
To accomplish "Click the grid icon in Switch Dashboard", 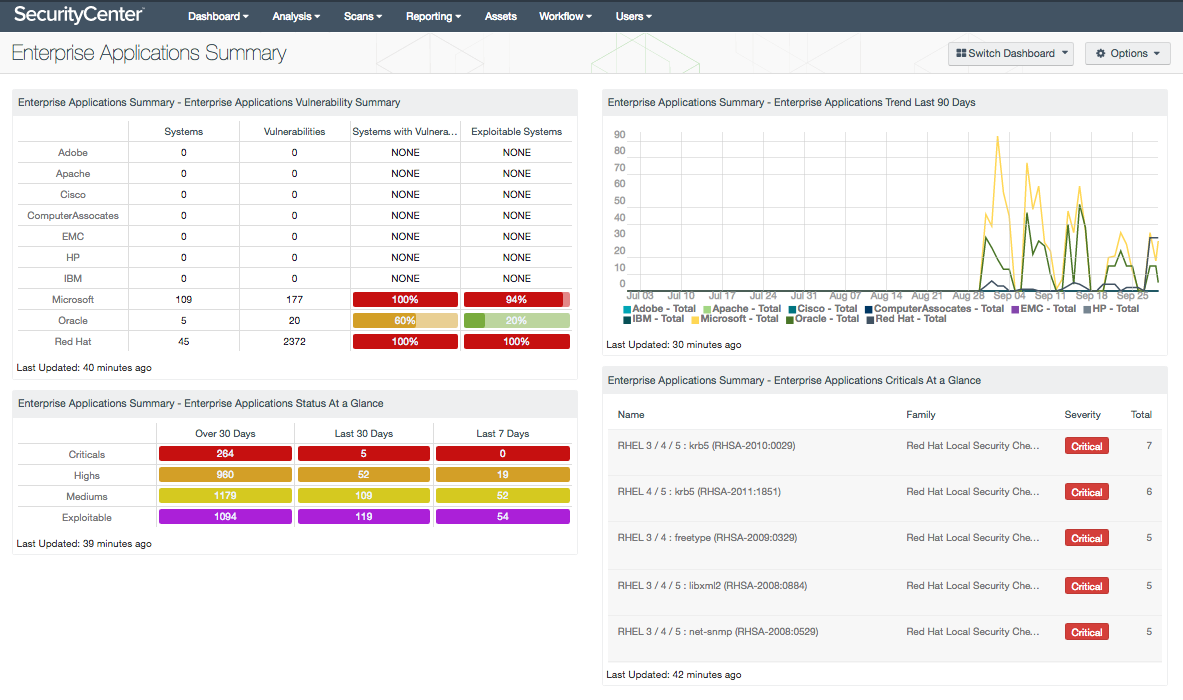I will coord(961,54).
